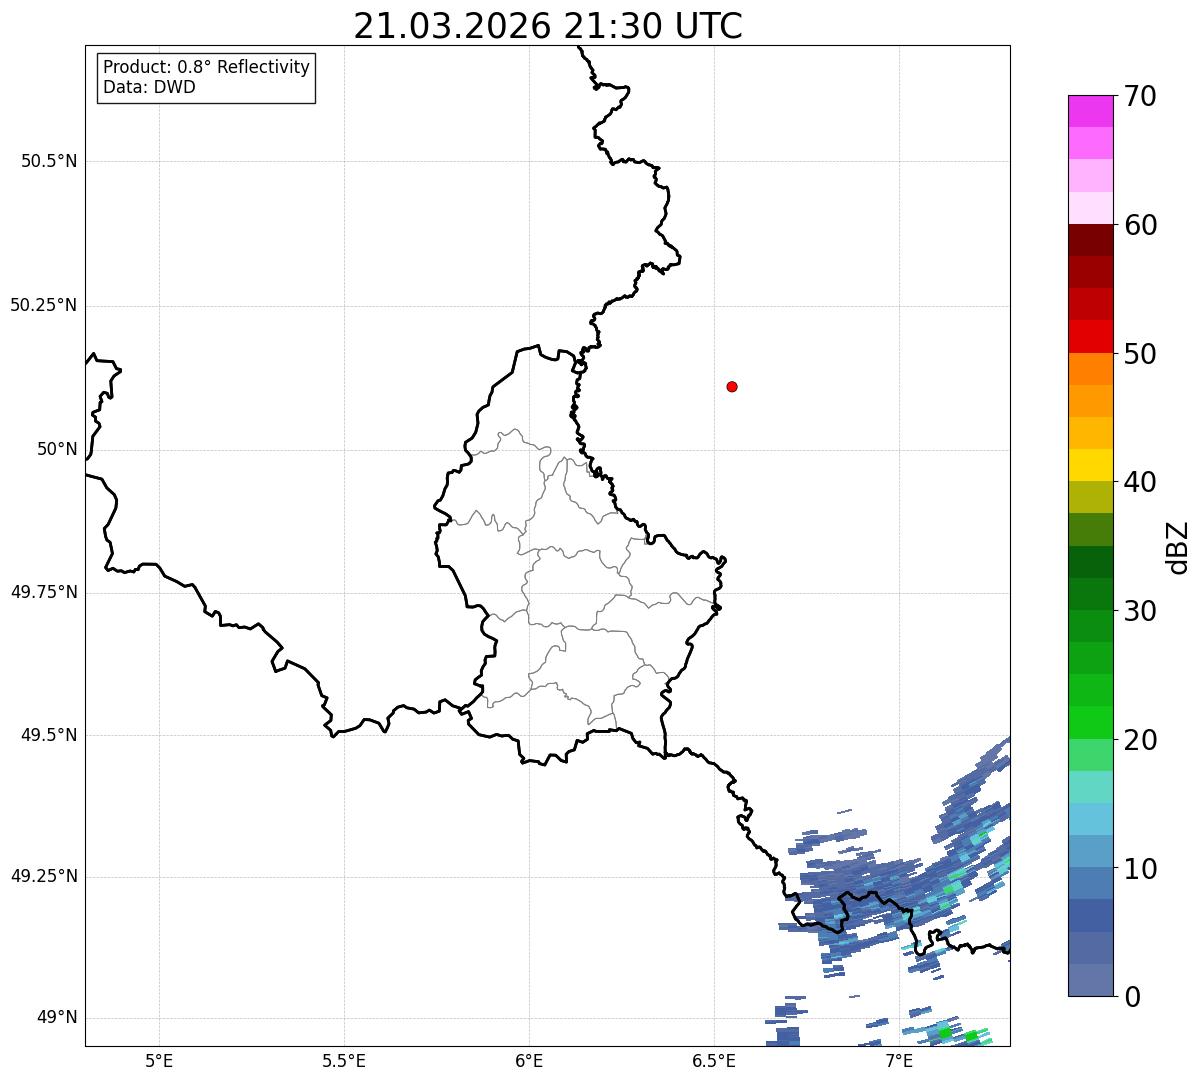Pick the magenta top colorbar segment
1202x1081 pixels.
pos(1090,111)
